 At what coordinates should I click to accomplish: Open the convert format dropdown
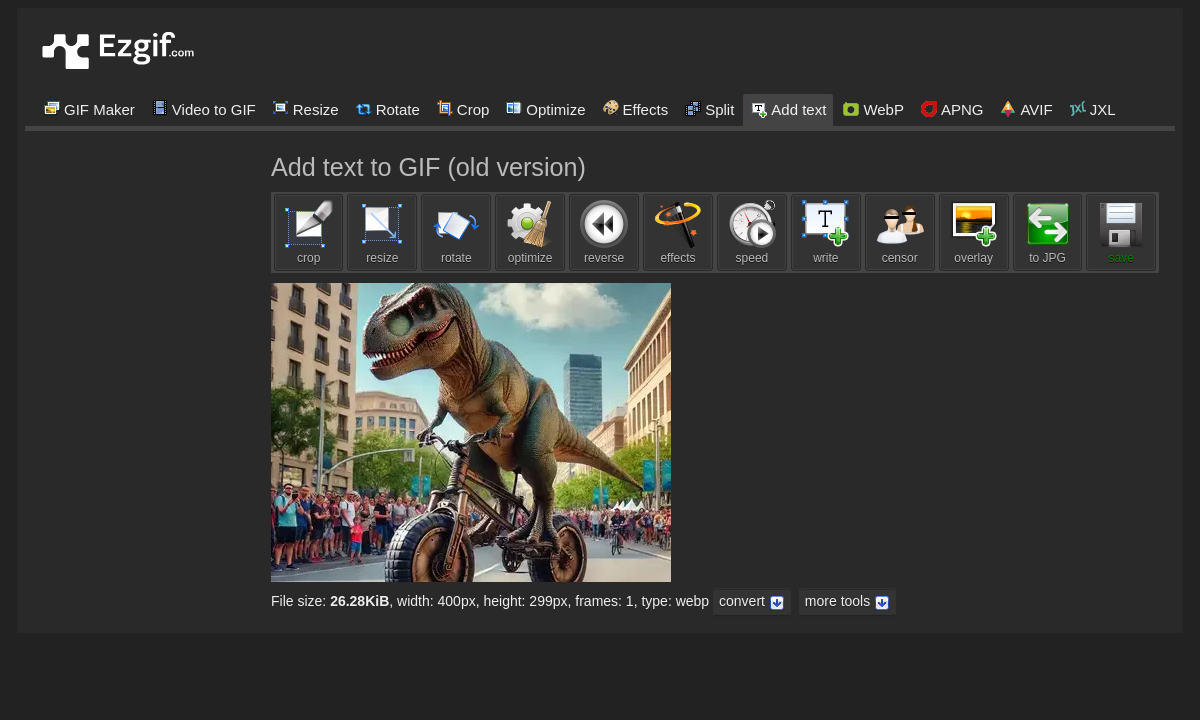pyautogui.click(x=751, y=601)
